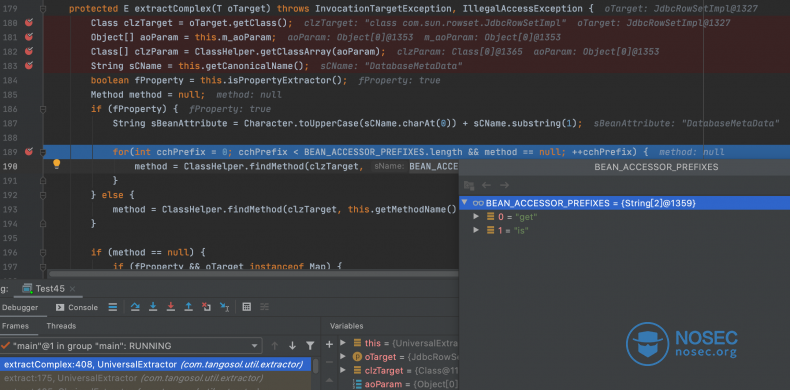Viewport: 790px width, 390px height.
Task: Expand the oTarget variable
Action: (343, 357)
